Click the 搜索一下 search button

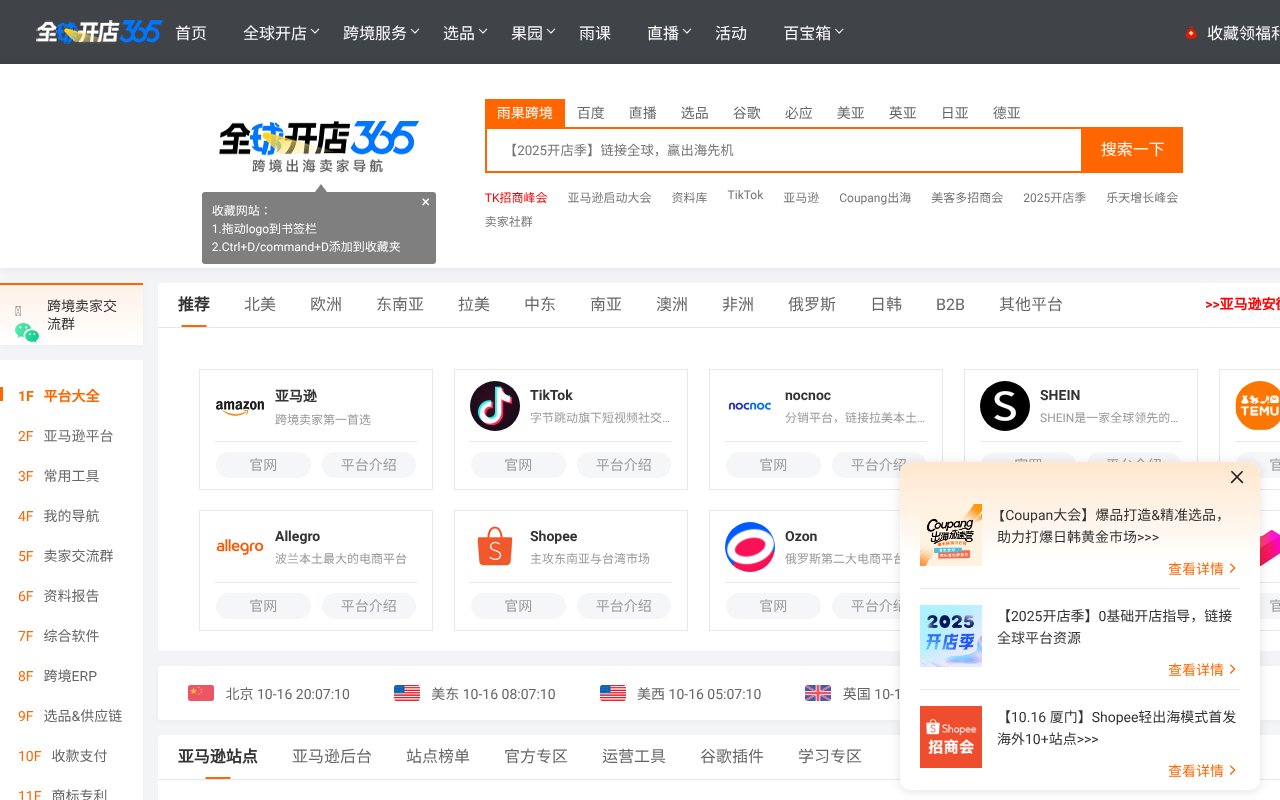1131,149
